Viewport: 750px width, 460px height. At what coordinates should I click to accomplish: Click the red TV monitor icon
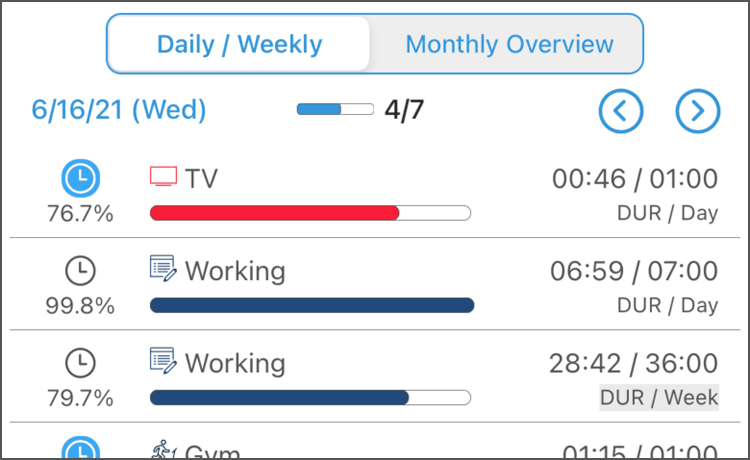point(163,176)
